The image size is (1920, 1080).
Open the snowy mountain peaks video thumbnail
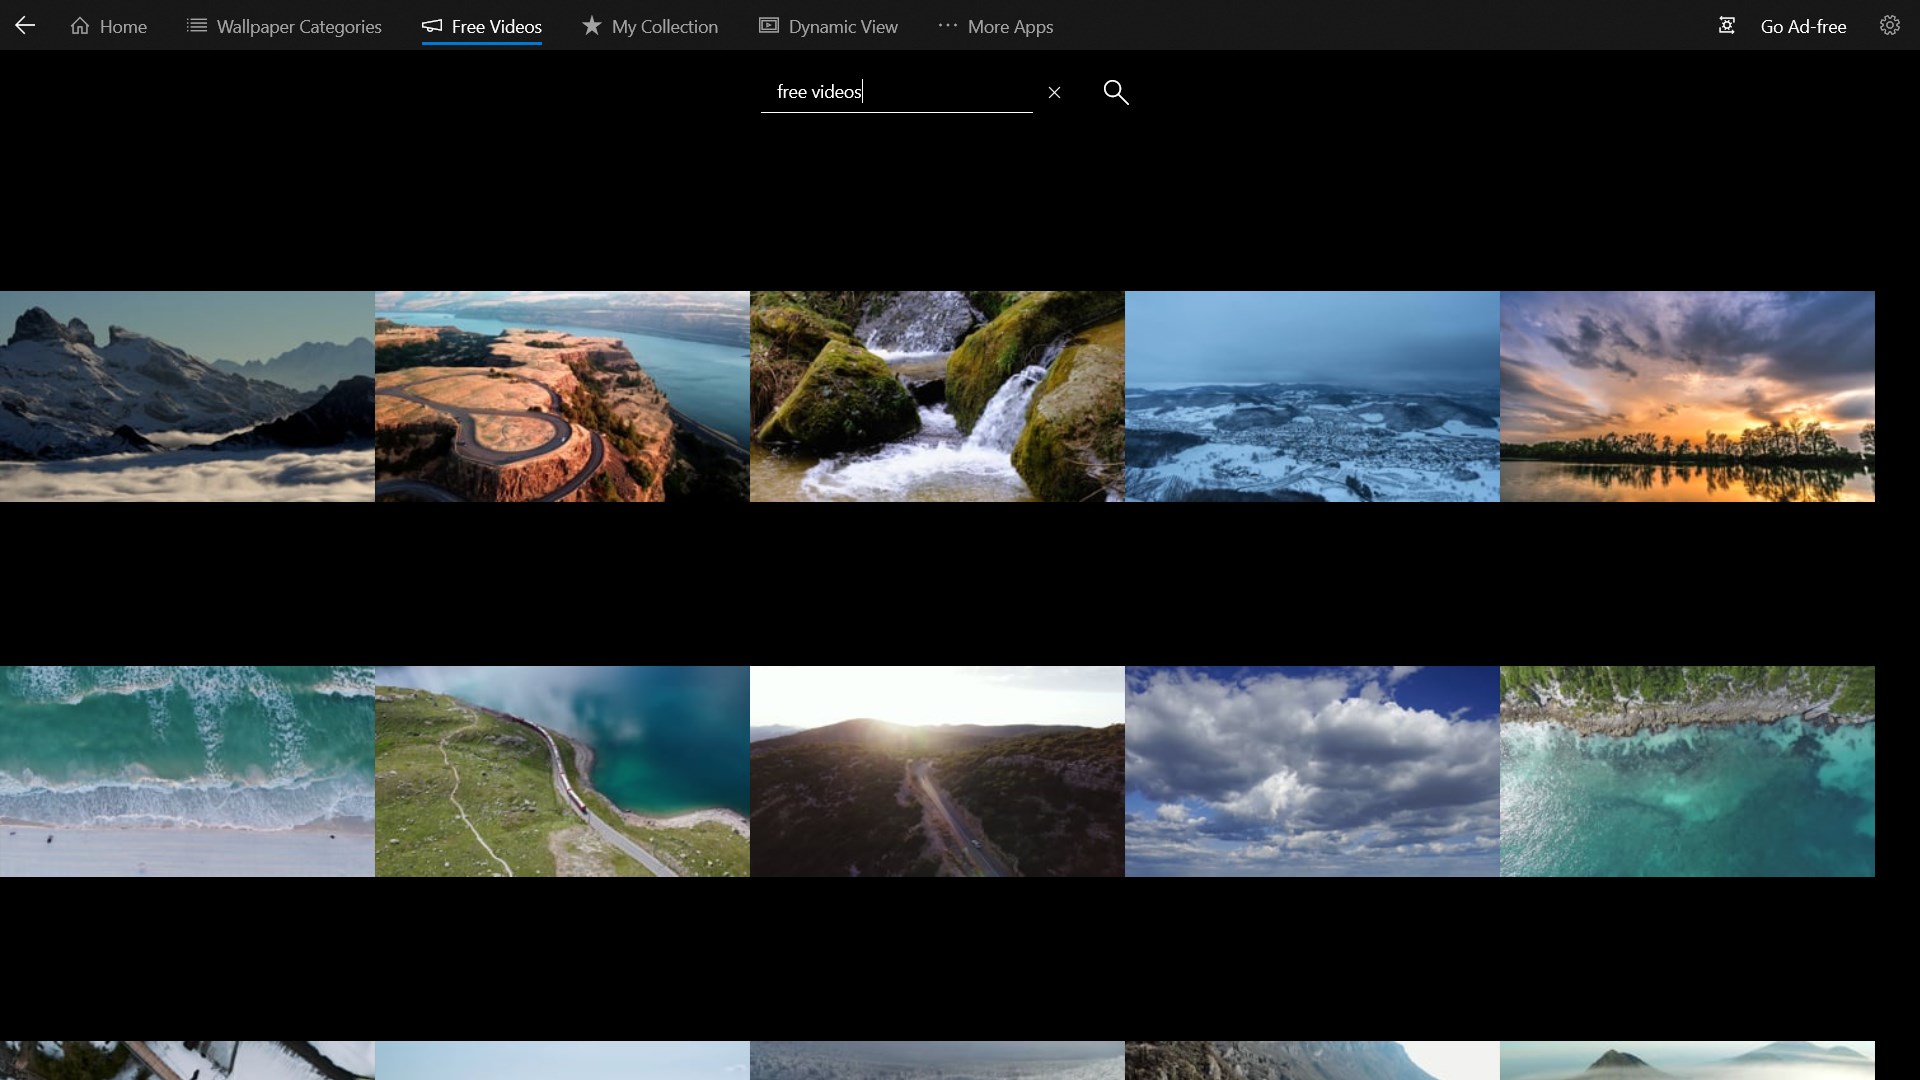click(x=187, y=396)
